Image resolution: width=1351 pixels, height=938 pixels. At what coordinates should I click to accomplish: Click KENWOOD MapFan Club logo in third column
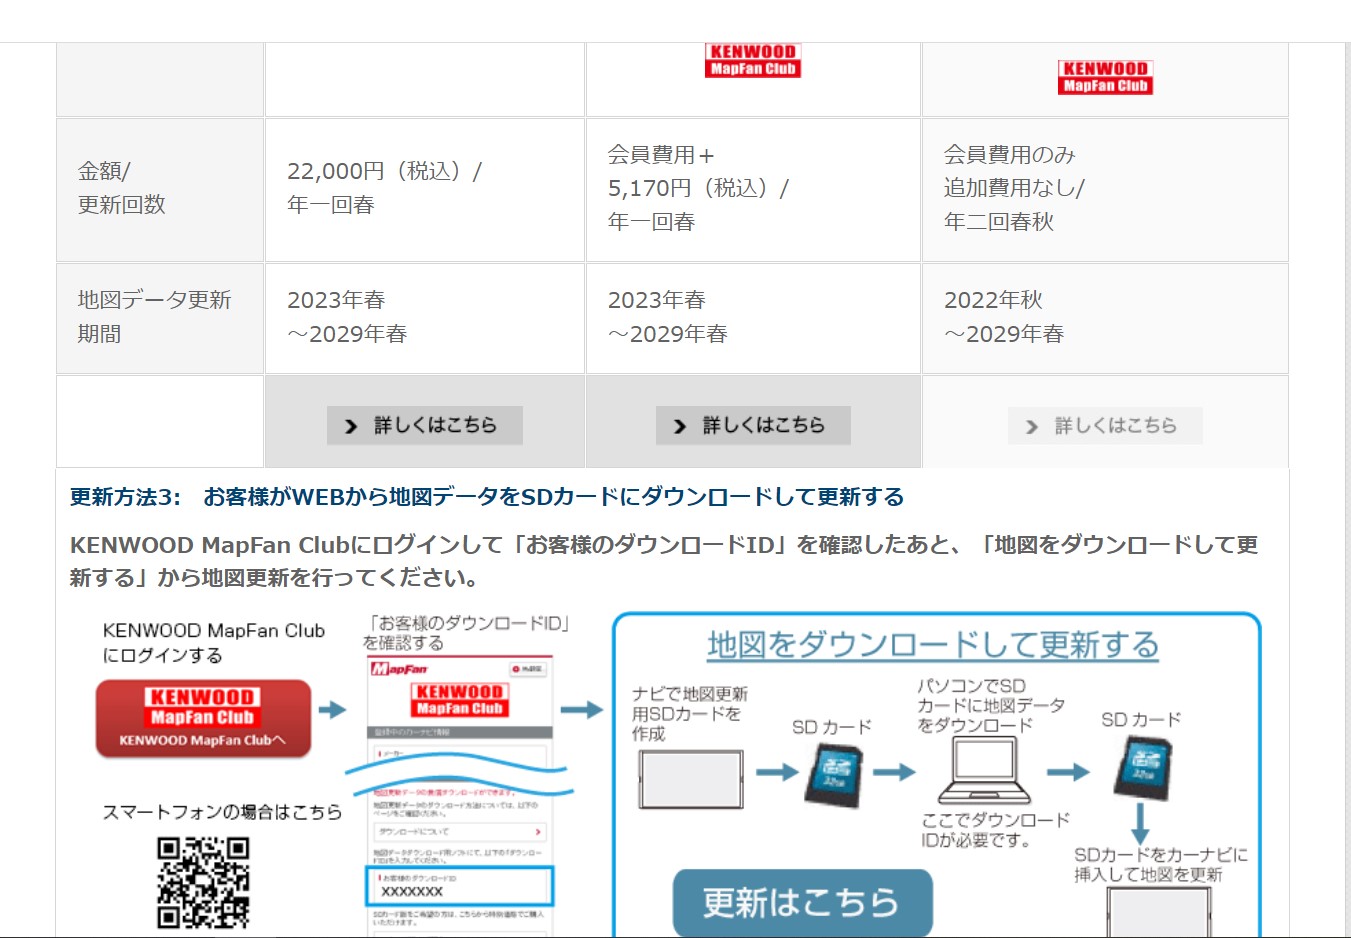point(753,60)
